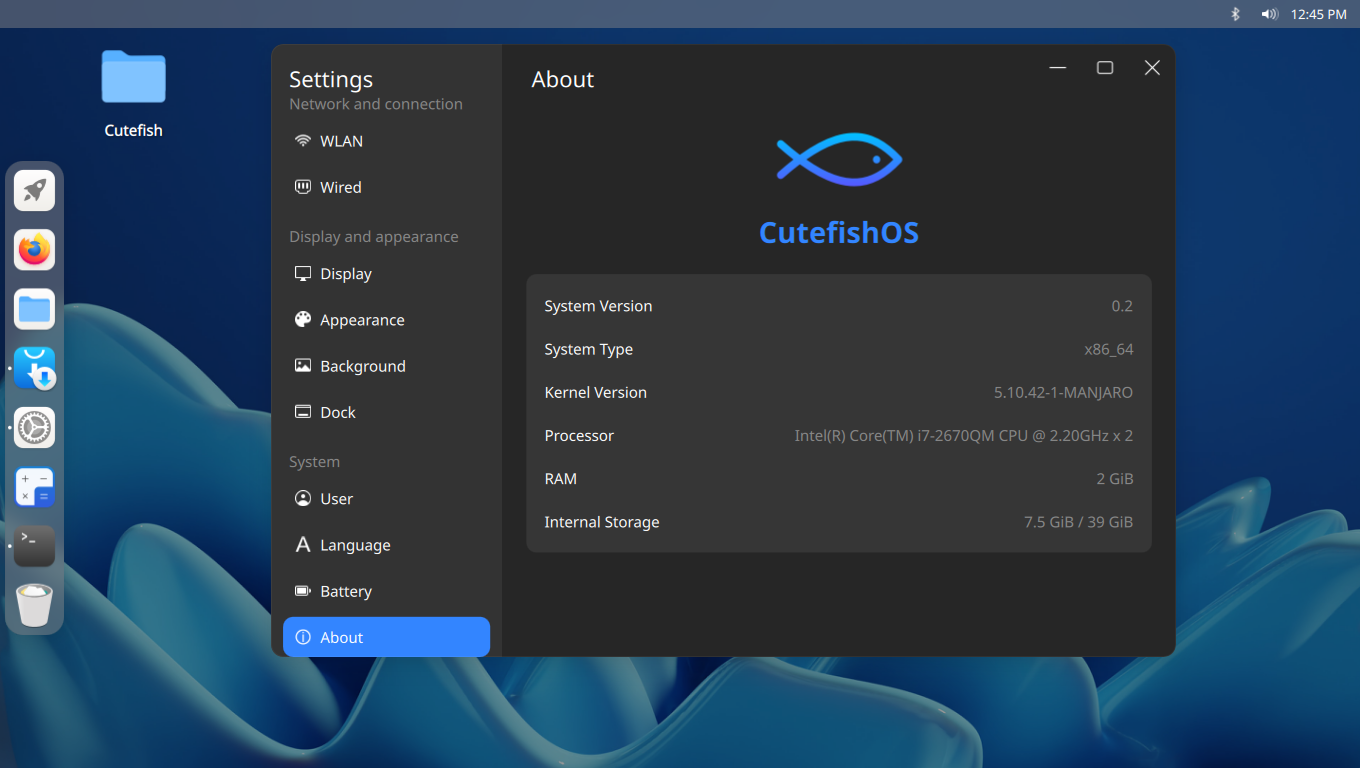Click the About info circle icon
This screenshot has width=1360, height=768.
coord(303,637)
